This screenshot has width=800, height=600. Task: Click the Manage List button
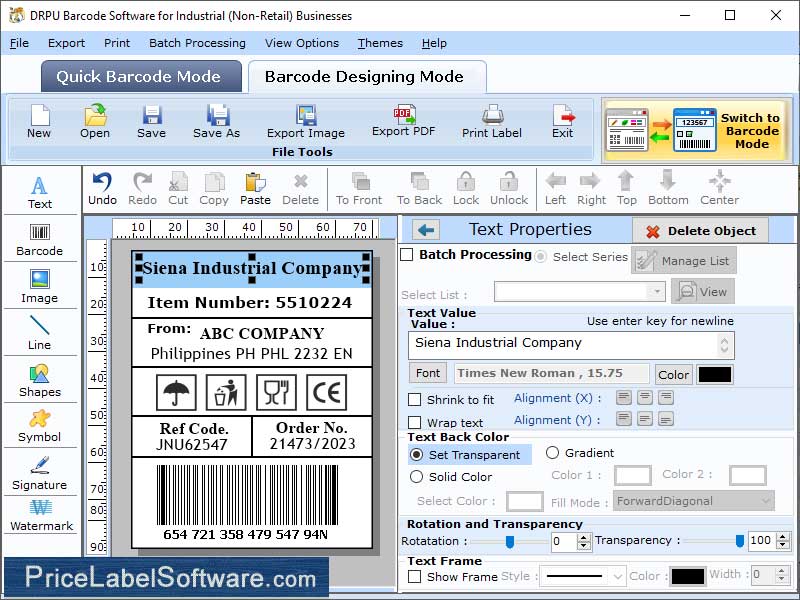pos(684,261)
